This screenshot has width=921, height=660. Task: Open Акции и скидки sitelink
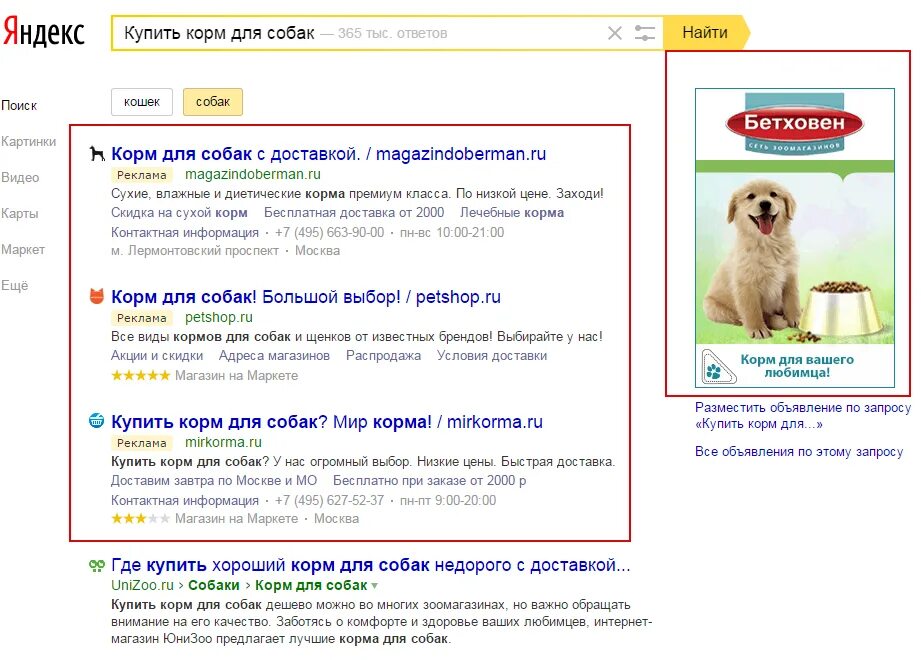[157, 356]
